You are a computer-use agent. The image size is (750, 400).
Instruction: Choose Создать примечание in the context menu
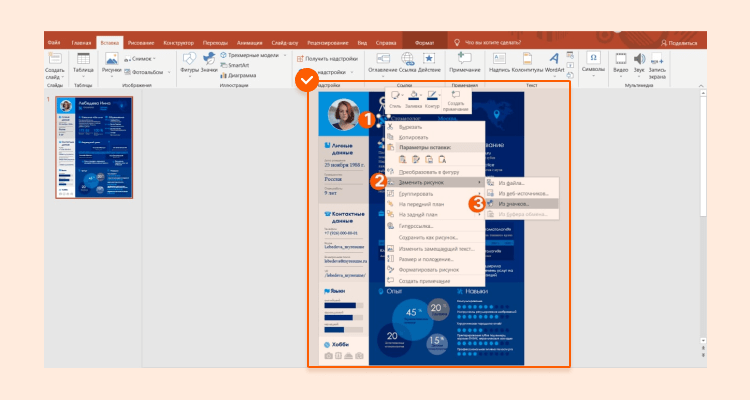(435, 281)
